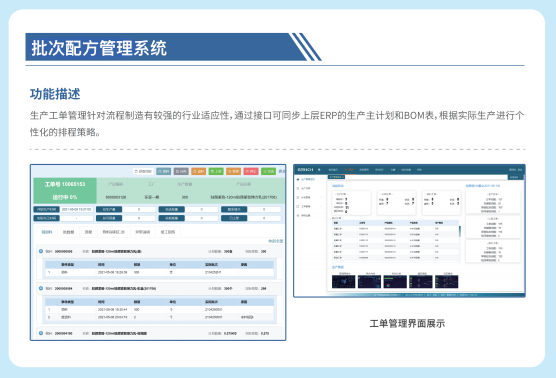Viewport: 556px width, 378px height.
Task: Open the fifth production dashboard thumbnail
Action: [x=446, y=282]
